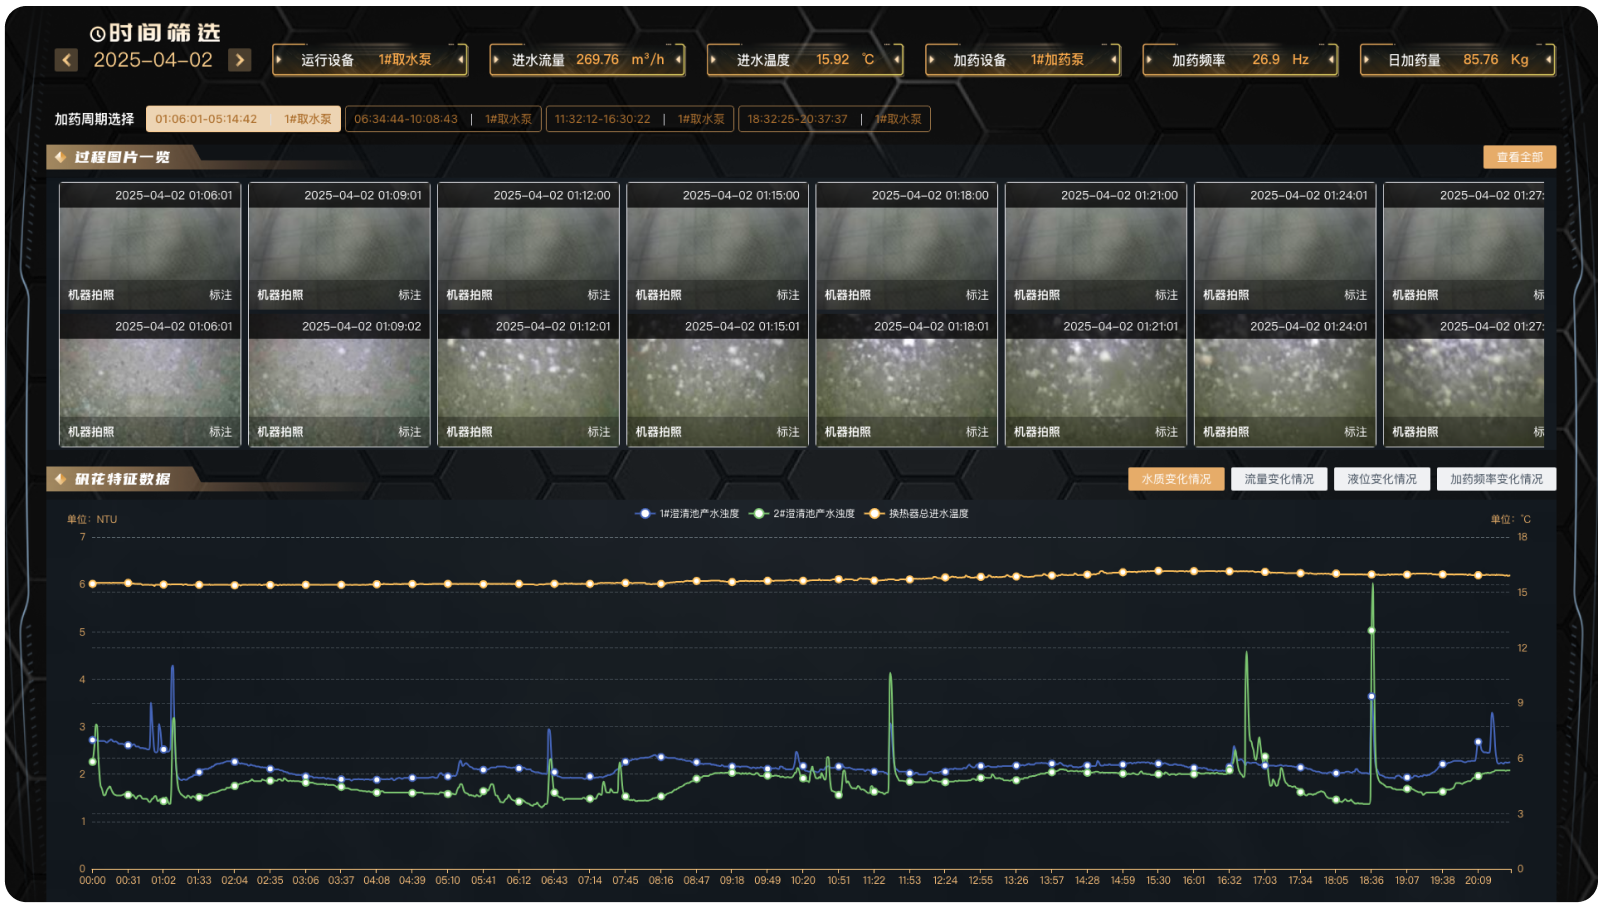Click the 进水流量 269.76 m³/h indicator card
This screenshot has width=1602, height=906.
(588, 60)
